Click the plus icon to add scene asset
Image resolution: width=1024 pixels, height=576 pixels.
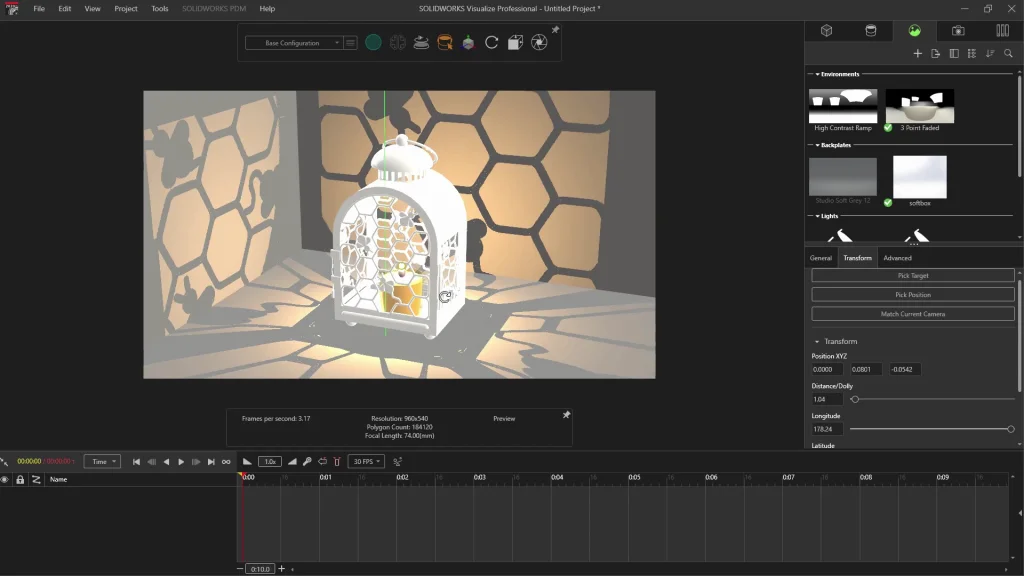917,54
